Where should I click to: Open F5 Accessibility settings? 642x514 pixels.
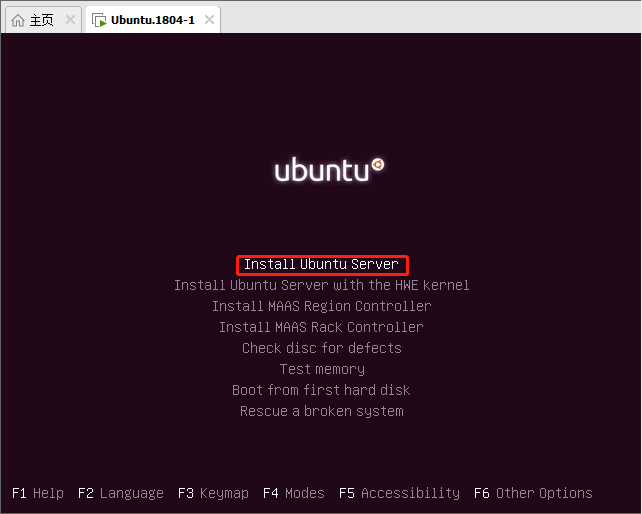[399, 493]
